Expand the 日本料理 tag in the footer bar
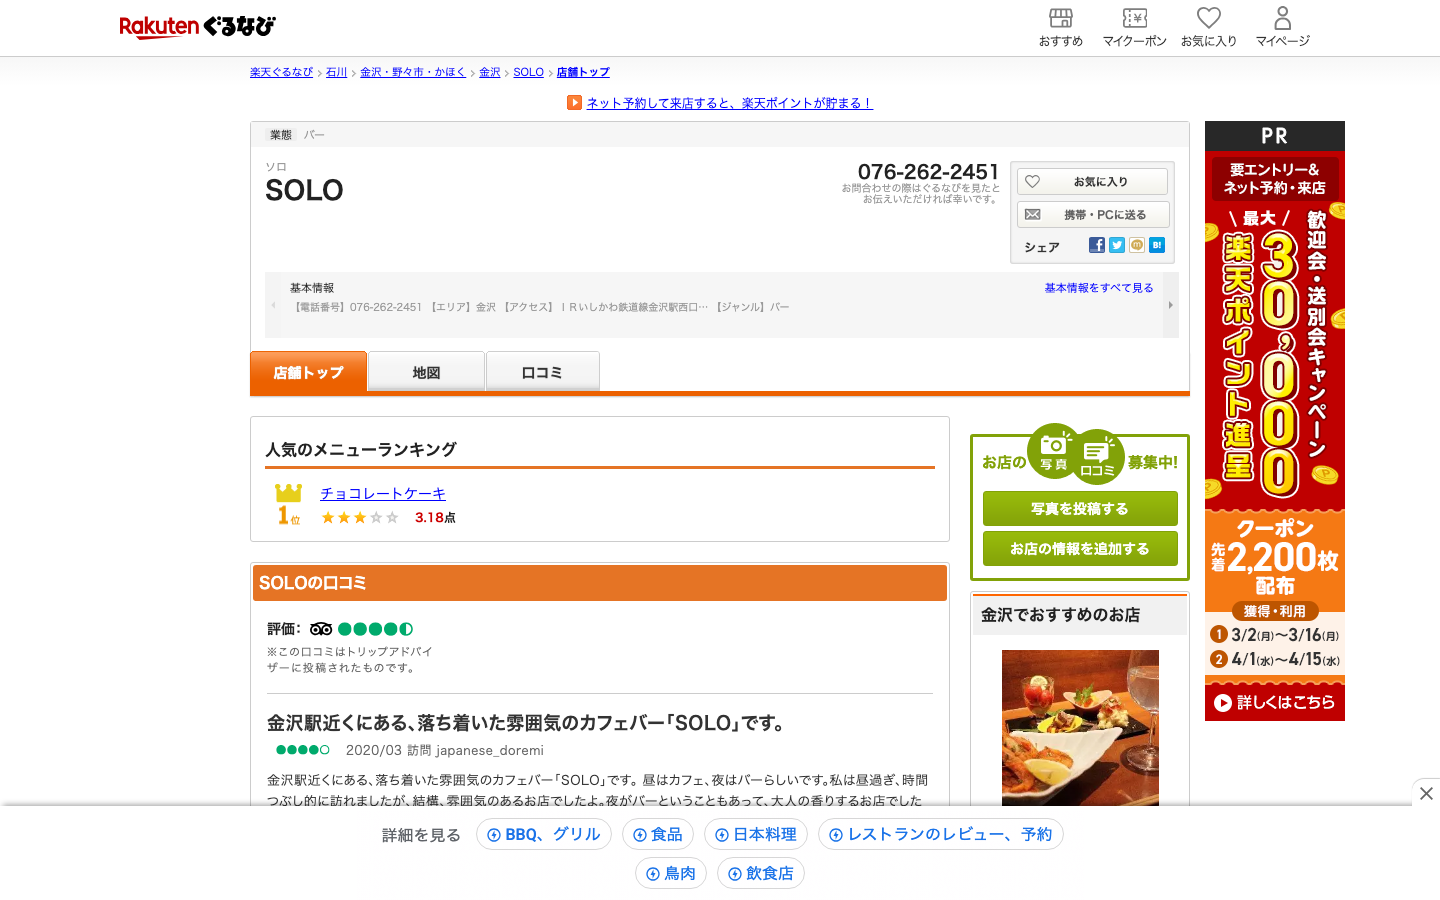 tap(755, 834)
